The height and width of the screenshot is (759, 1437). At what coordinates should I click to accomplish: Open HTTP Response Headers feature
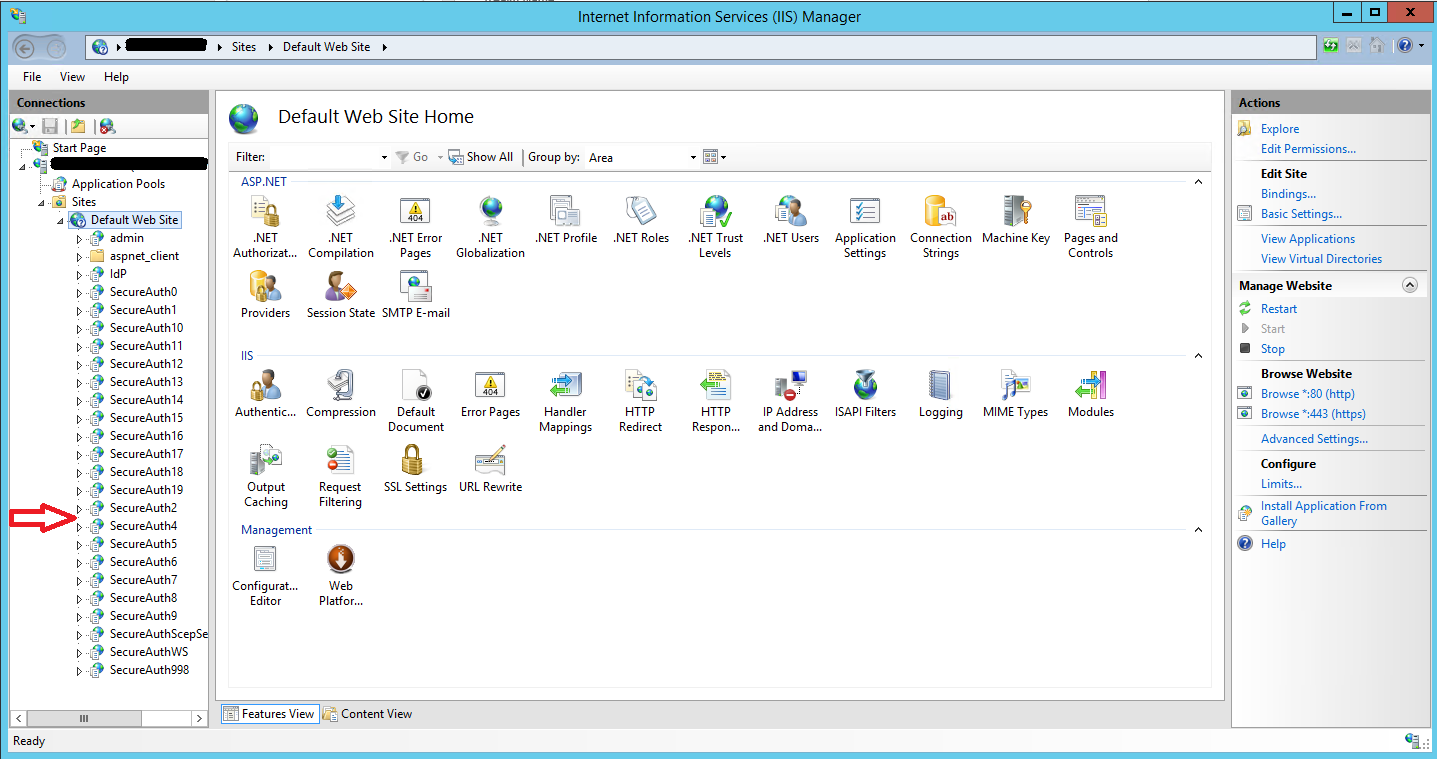[x=715, y=401]
